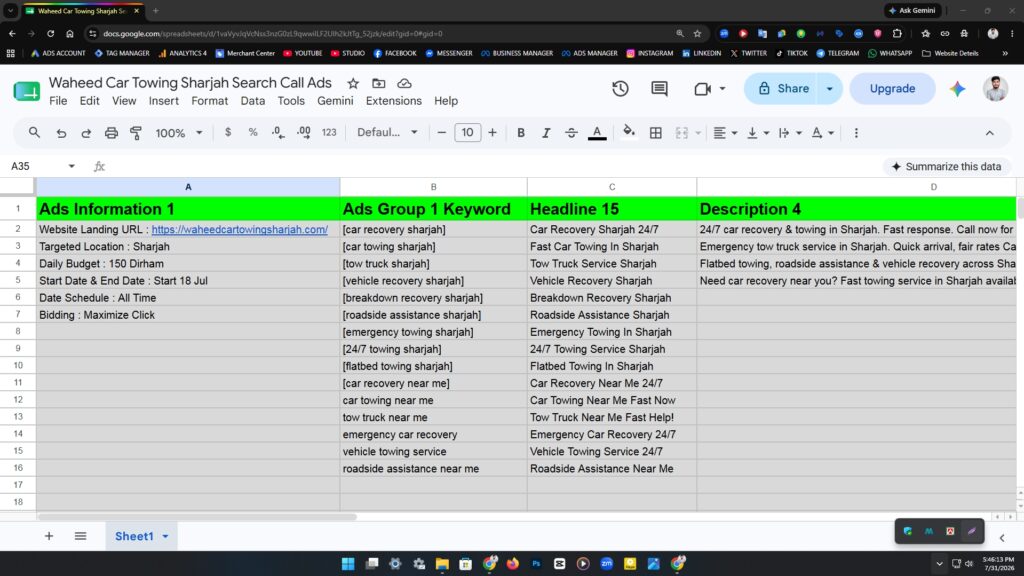The image size is (1024, 576).
Task: Open the Edit menu
Action: pyautogui.click(x=89, y=101)
